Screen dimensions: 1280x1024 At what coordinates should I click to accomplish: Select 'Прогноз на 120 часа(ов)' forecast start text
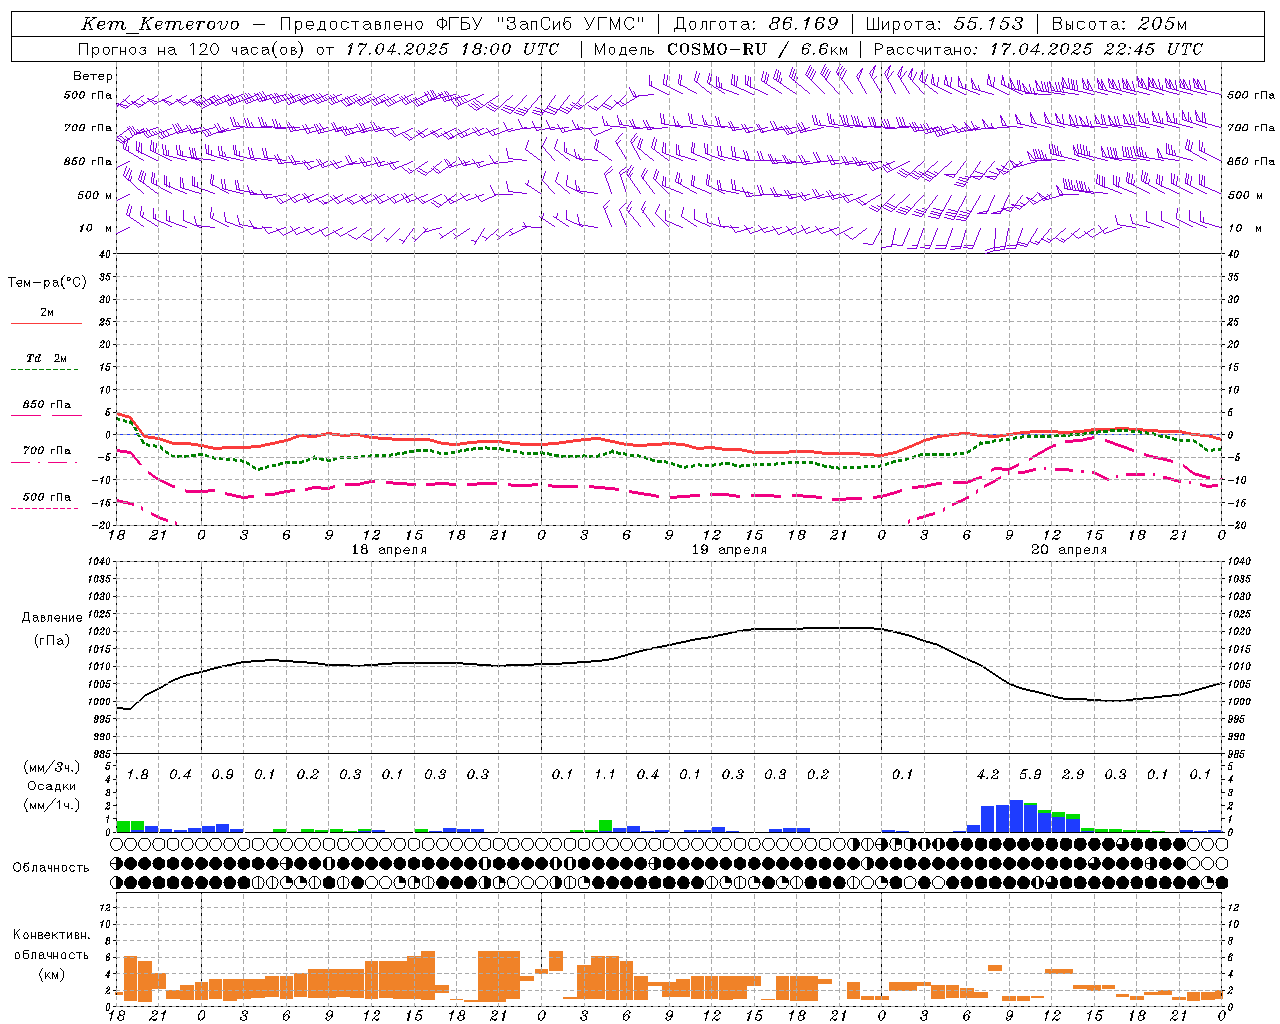pos(192,49)
